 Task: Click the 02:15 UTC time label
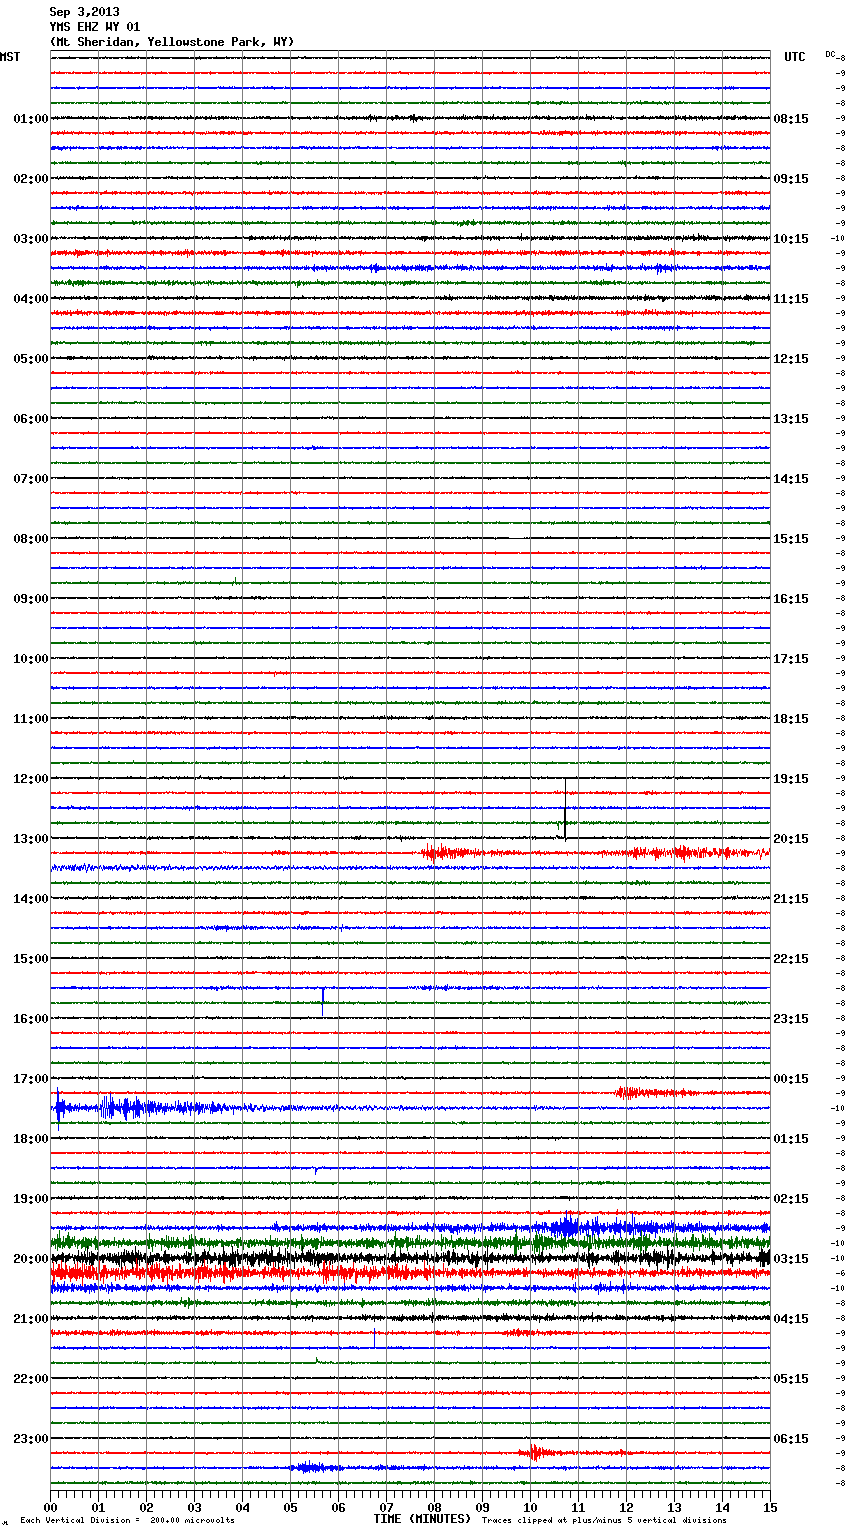tap(791, 1199)
